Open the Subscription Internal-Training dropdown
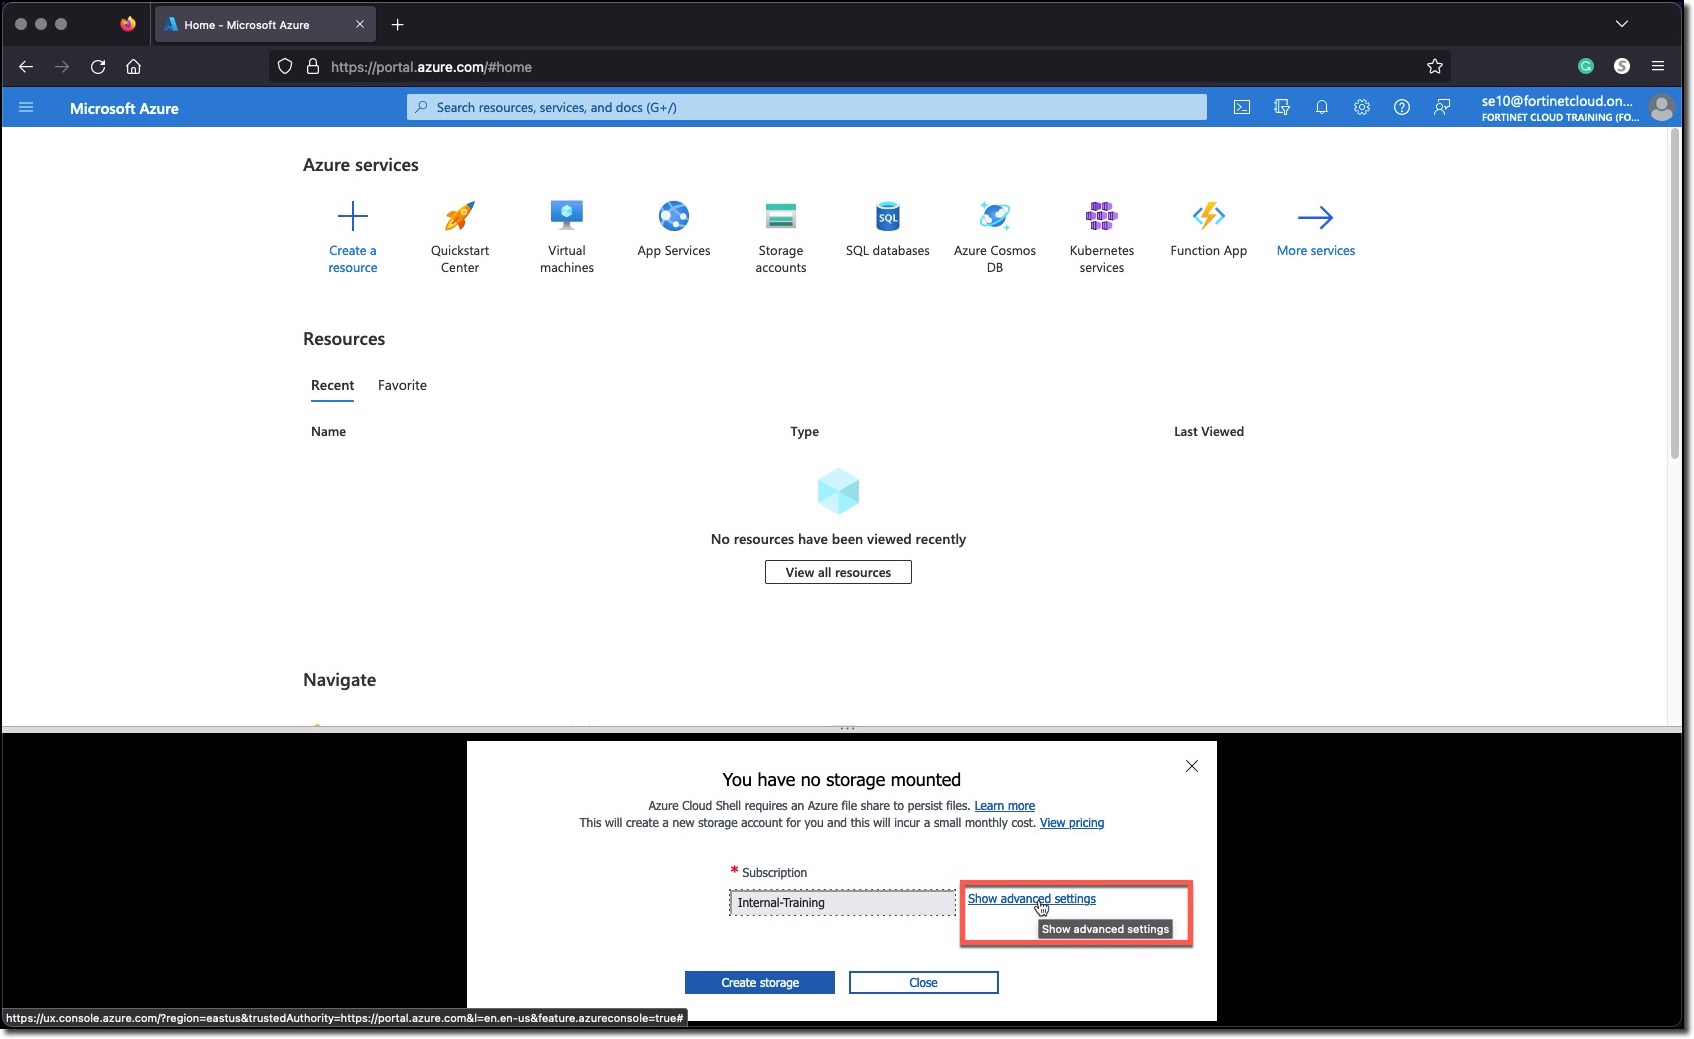Image resolution: width=1694 pixels, height=1039 pixels. click(842, 903)
